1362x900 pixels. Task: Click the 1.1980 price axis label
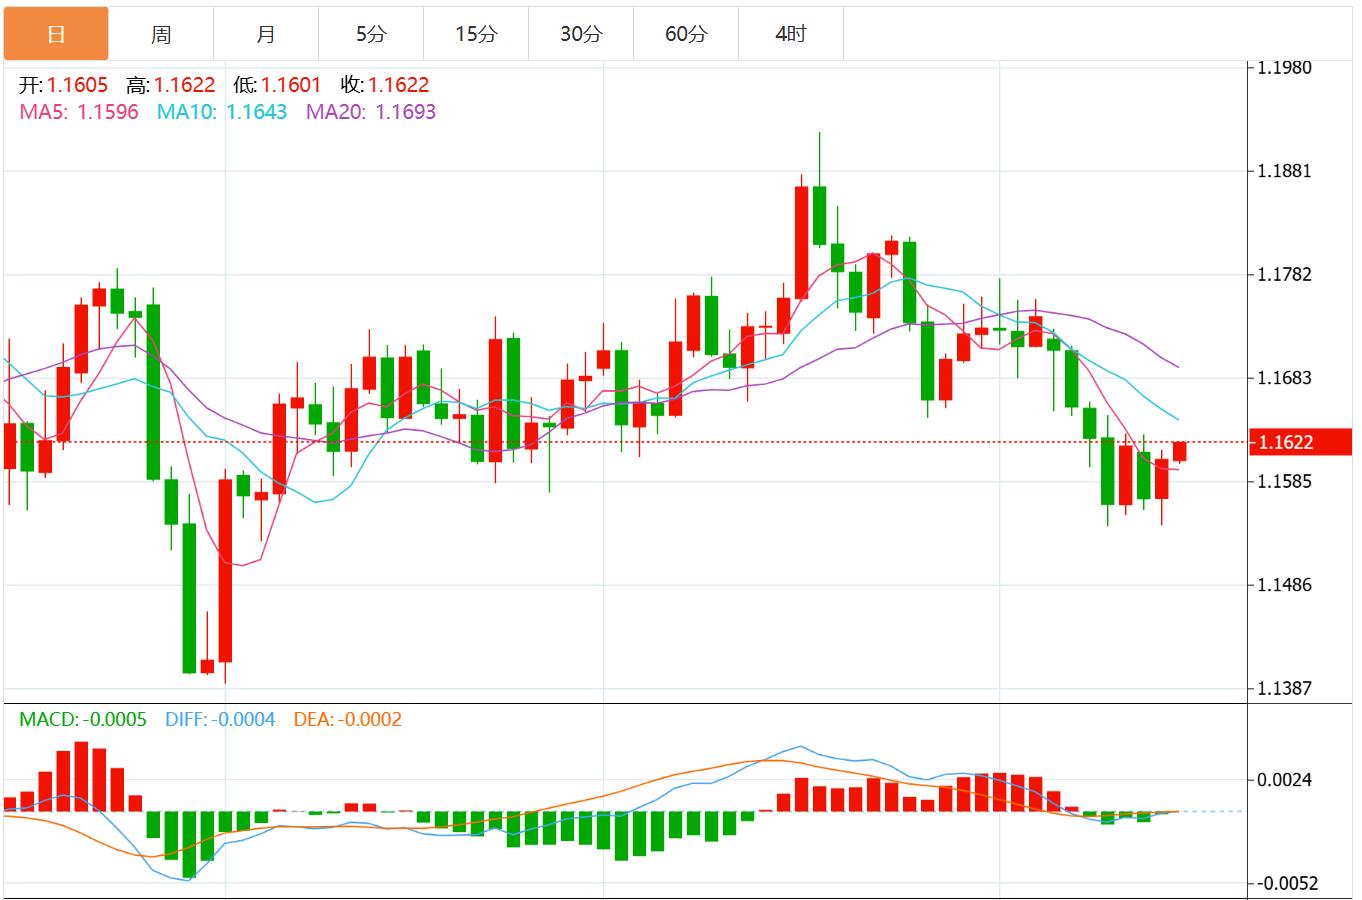[x=1284, y=68]
